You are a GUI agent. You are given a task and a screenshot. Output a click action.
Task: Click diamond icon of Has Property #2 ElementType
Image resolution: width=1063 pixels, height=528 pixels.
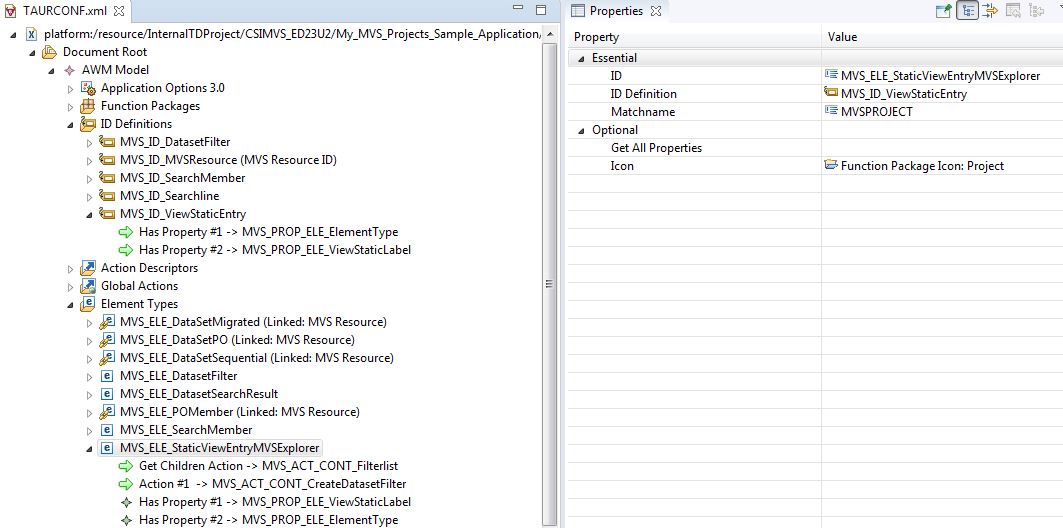click(126, 521)
